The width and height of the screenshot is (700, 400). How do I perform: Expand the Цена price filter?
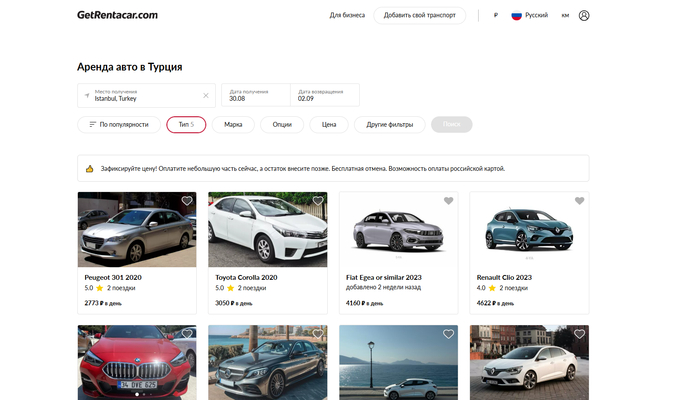pos(328,125)
